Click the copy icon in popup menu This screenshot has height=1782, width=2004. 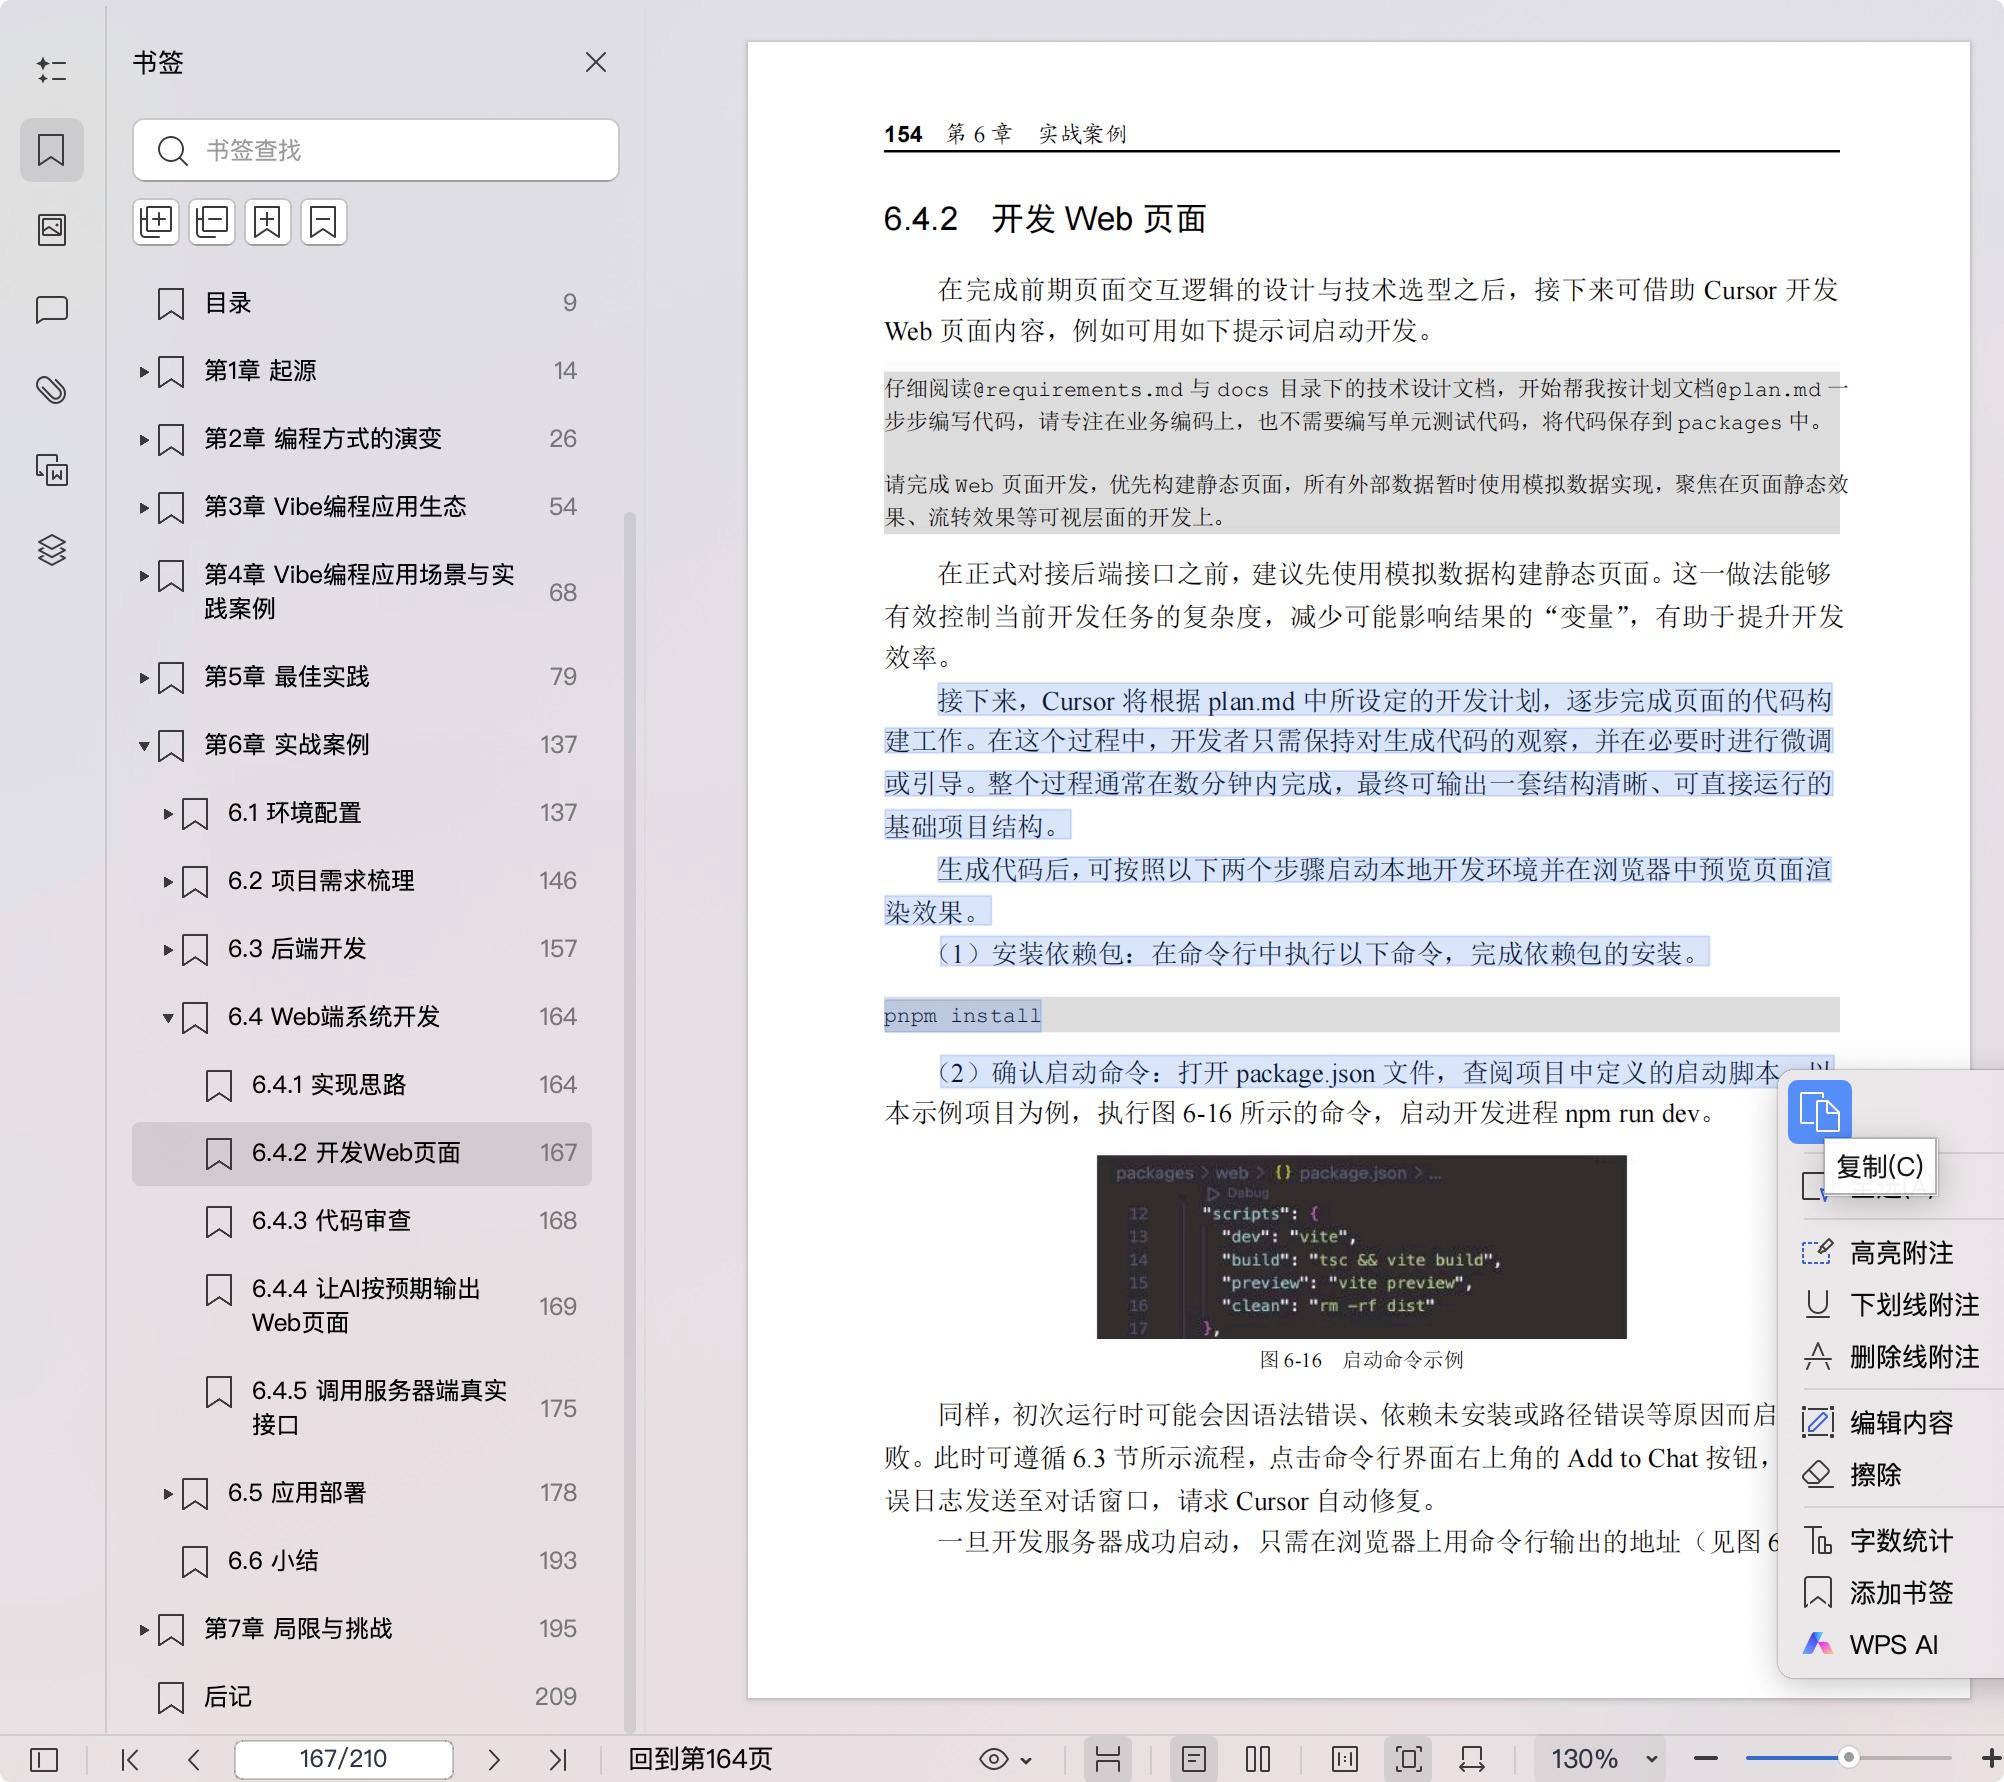1819,1112
